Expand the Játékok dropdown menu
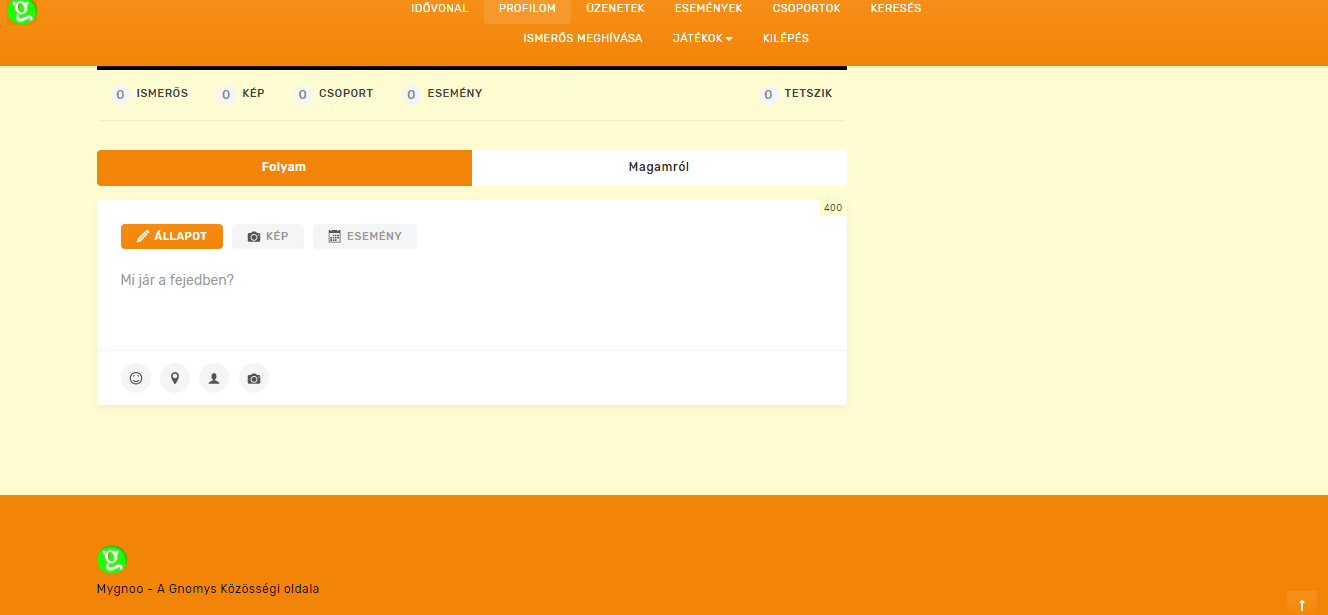This screenshot has height=615, width=1328. click(702, 38)
